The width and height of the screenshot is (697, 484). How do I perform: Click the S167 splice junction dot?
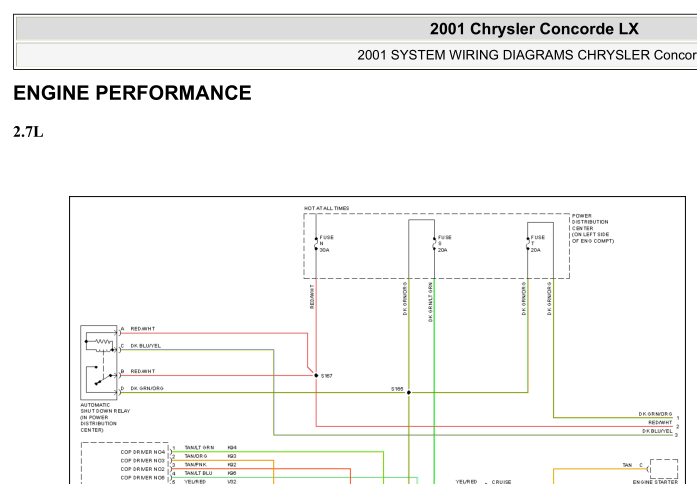pyautogui.click(x=316, y=376)
